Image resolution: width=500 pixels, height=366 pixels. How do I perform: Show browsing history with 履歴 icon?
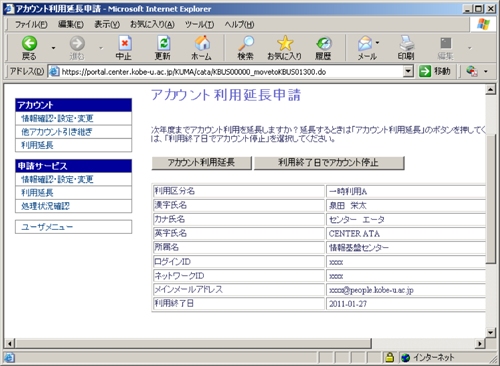click(x=324, y=44)
